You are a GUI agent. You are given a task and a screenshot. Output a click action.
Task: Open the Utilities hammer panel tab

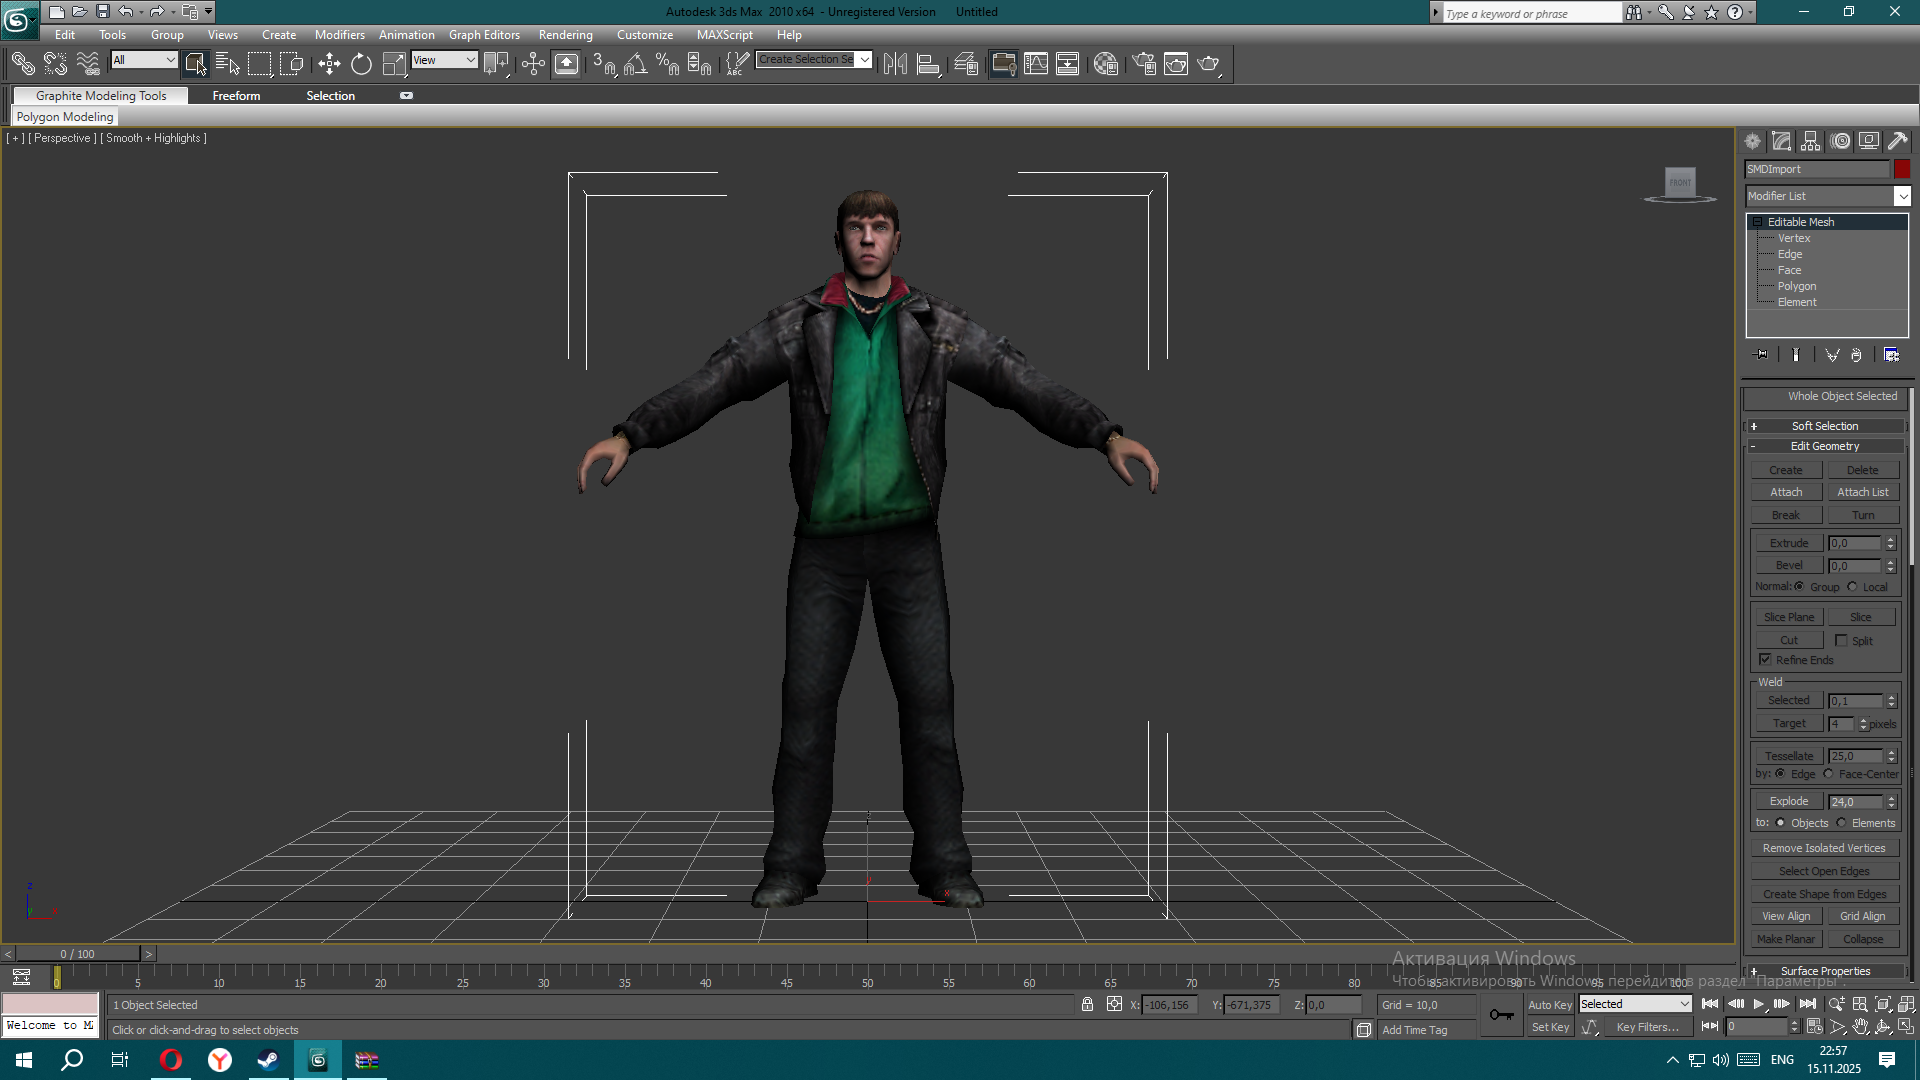[x=1897, y=141]
